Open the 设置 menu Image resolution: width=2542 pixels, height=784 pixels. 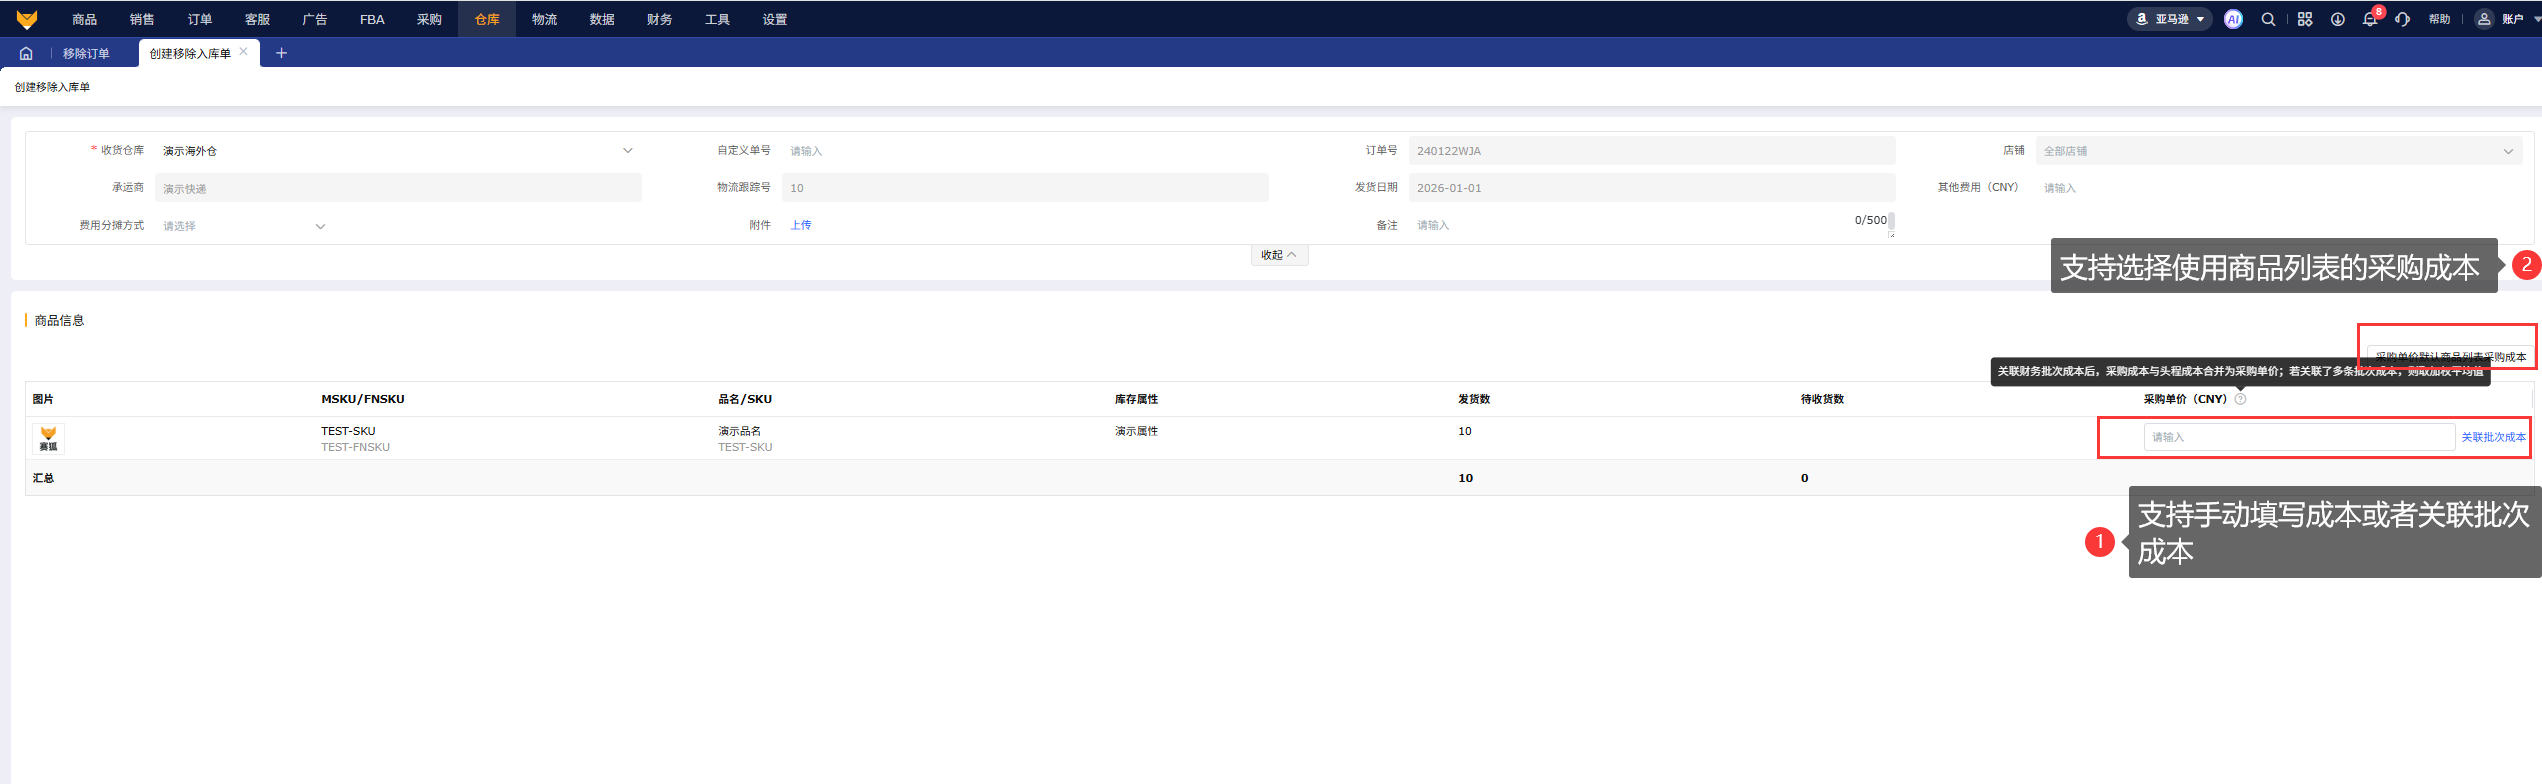click(x=775, y=19)
